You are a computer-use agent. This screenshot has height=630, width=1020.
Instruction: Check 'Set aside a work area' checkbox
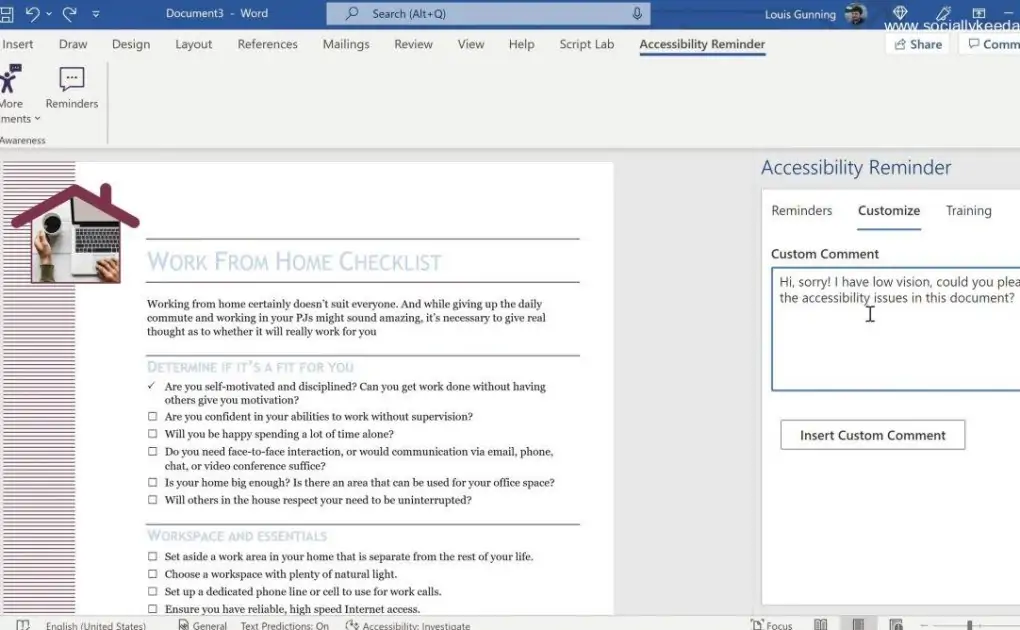pyautogui.click(x=152, y=557)
